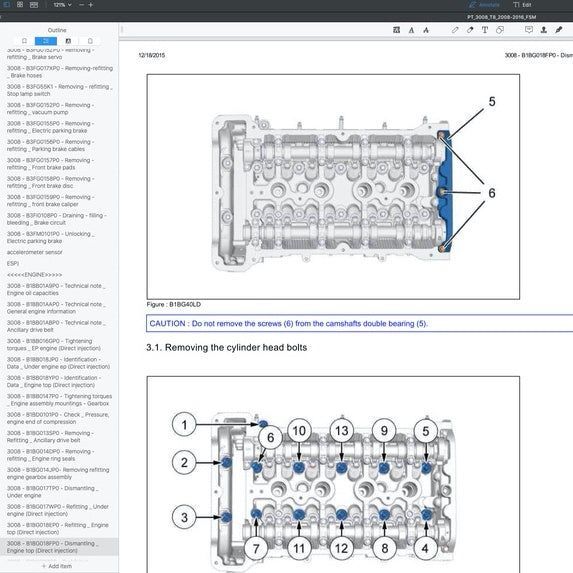Image resolution: width=573 pixels, height=573 pixels.
Task: Add a comment note
Action: point(528,30)
